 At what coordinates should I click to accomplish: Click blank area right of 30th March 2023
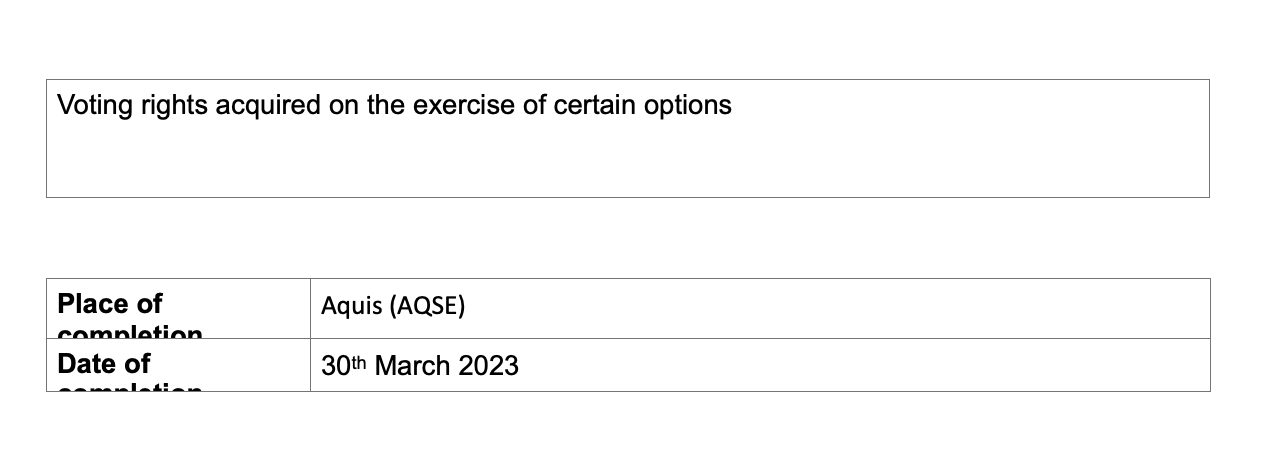[862, 365]
